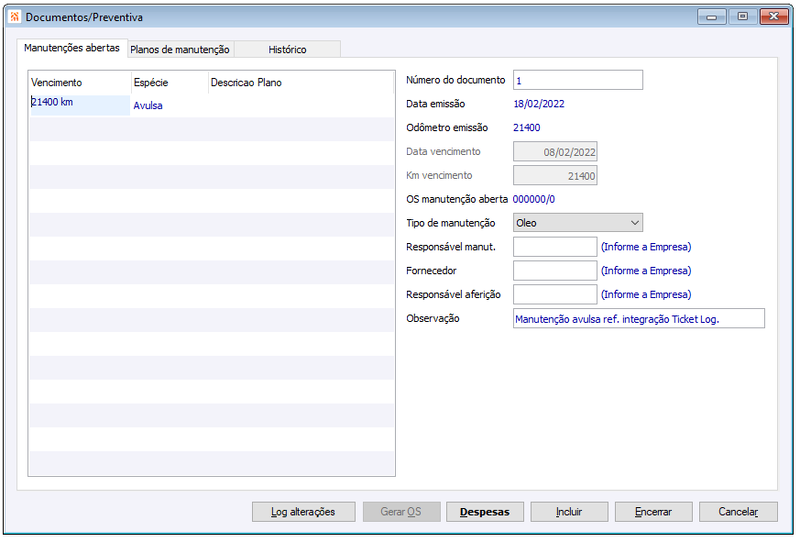Click the Fornecedor input field

tap(555, 271)
